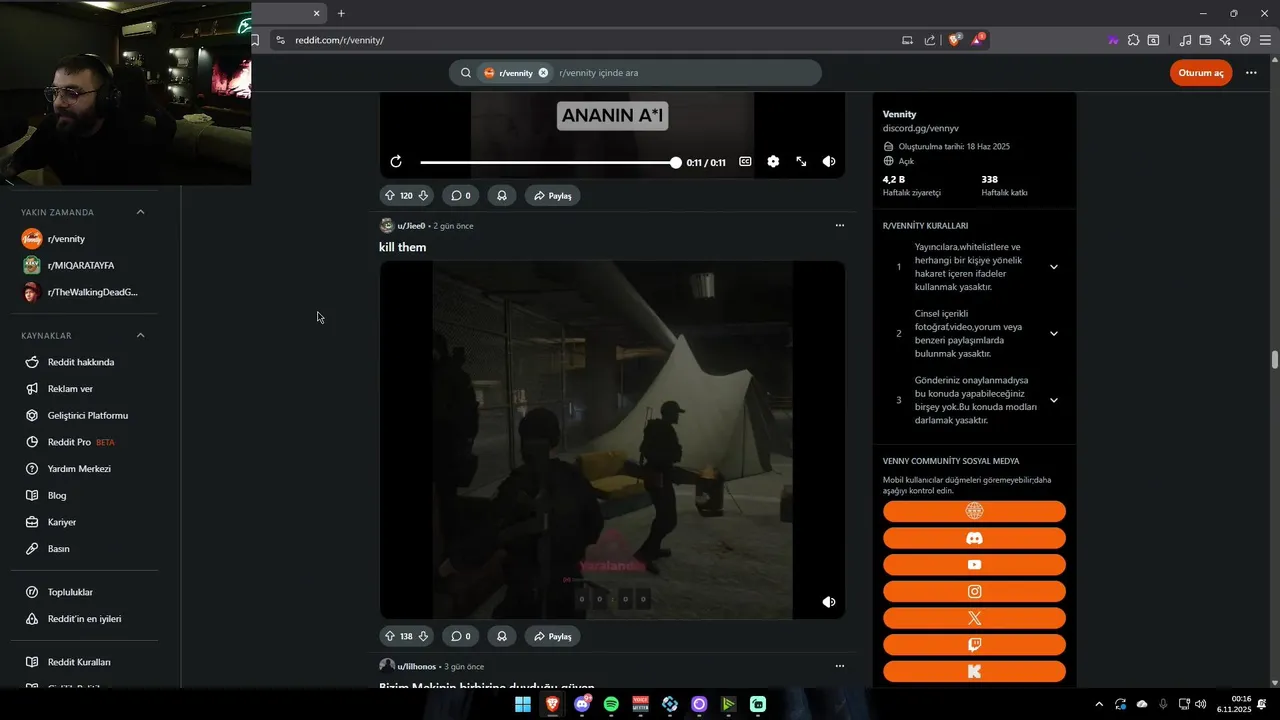Screen dimensions: 1280x720
Task: Open Spotify from the taskbar
Action: [611, 704]
